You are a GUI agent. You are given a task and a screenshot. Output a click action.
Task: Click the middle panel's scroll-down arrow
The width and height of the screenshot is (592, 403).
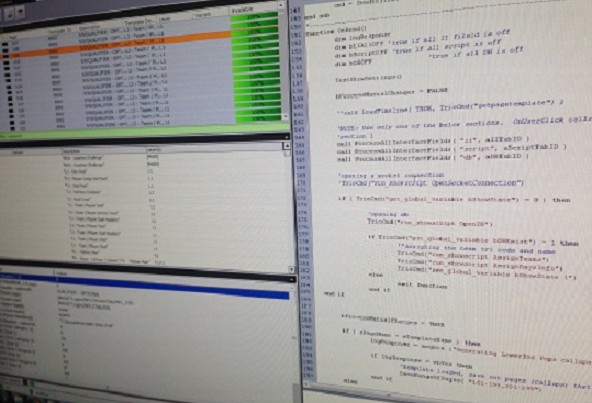click(291, 269)
